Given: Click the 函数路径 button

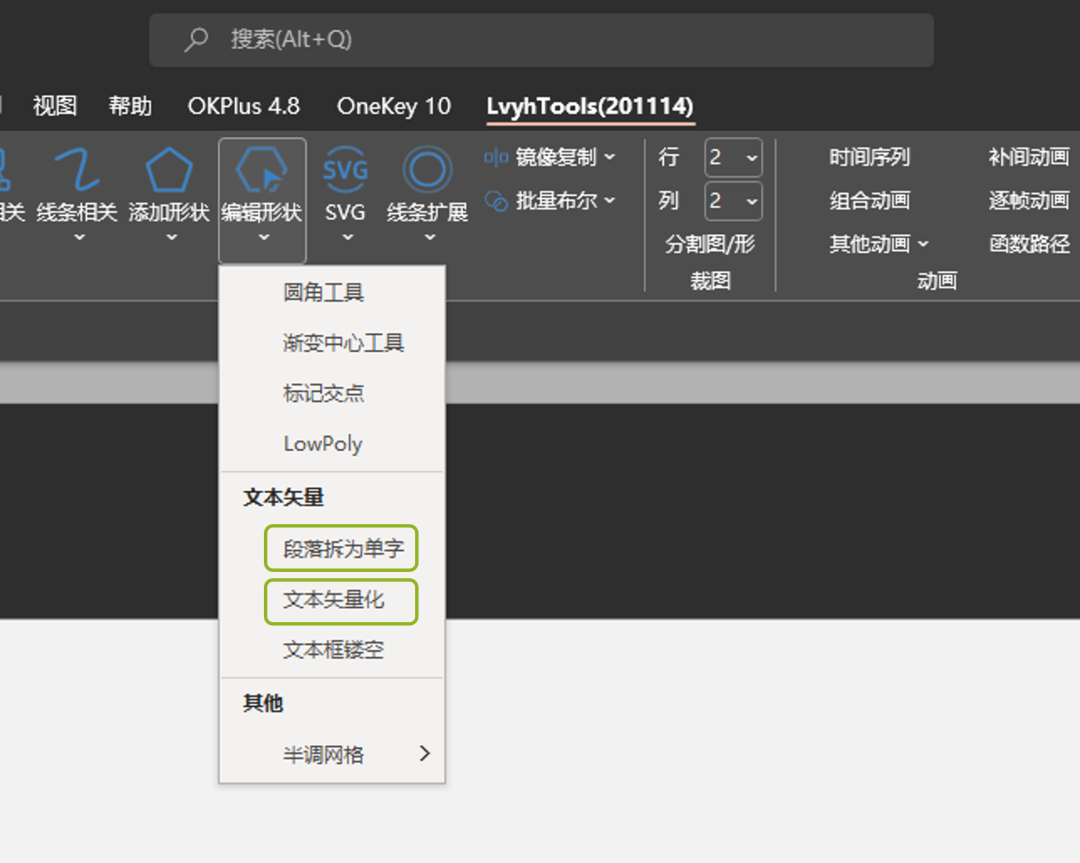Looking at the screenshot, I should (1029, 244).
